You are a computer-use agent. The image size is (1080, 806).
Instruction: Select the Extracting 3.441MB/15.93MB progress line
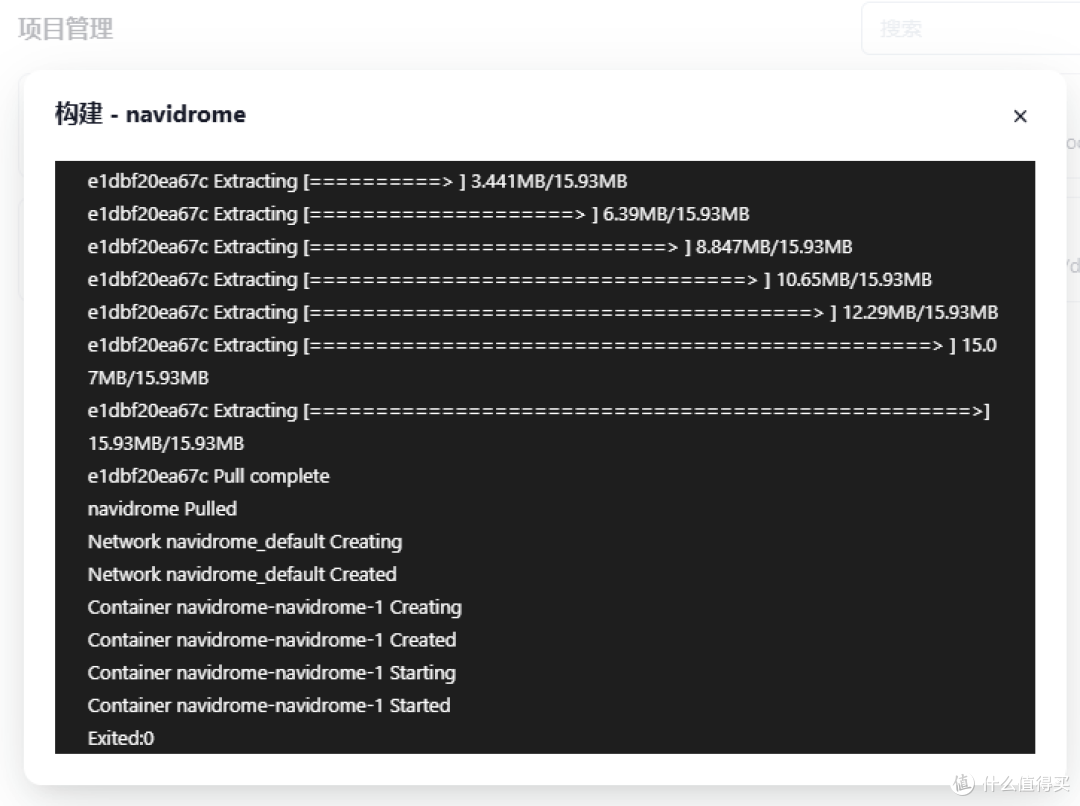click(x=356, y=181)
